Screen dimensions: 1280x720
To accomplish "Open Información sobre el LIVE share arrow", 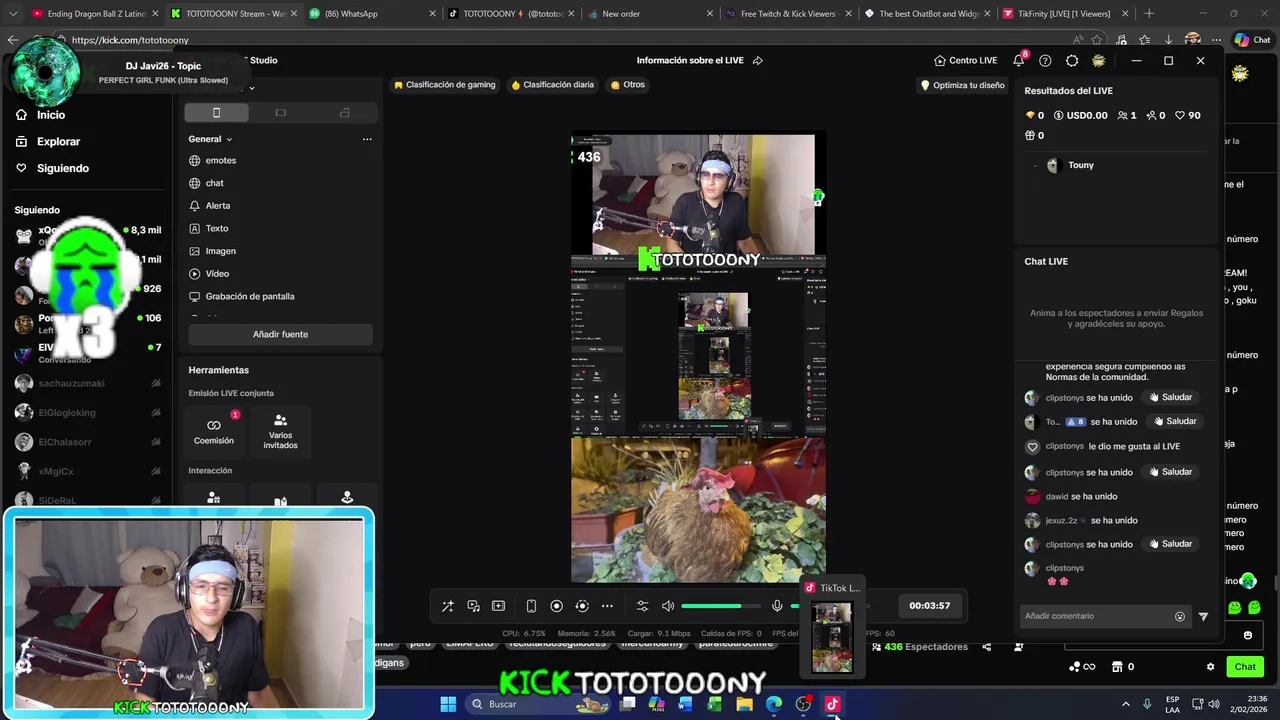I will pyautogui.click(x=758, y=60).
